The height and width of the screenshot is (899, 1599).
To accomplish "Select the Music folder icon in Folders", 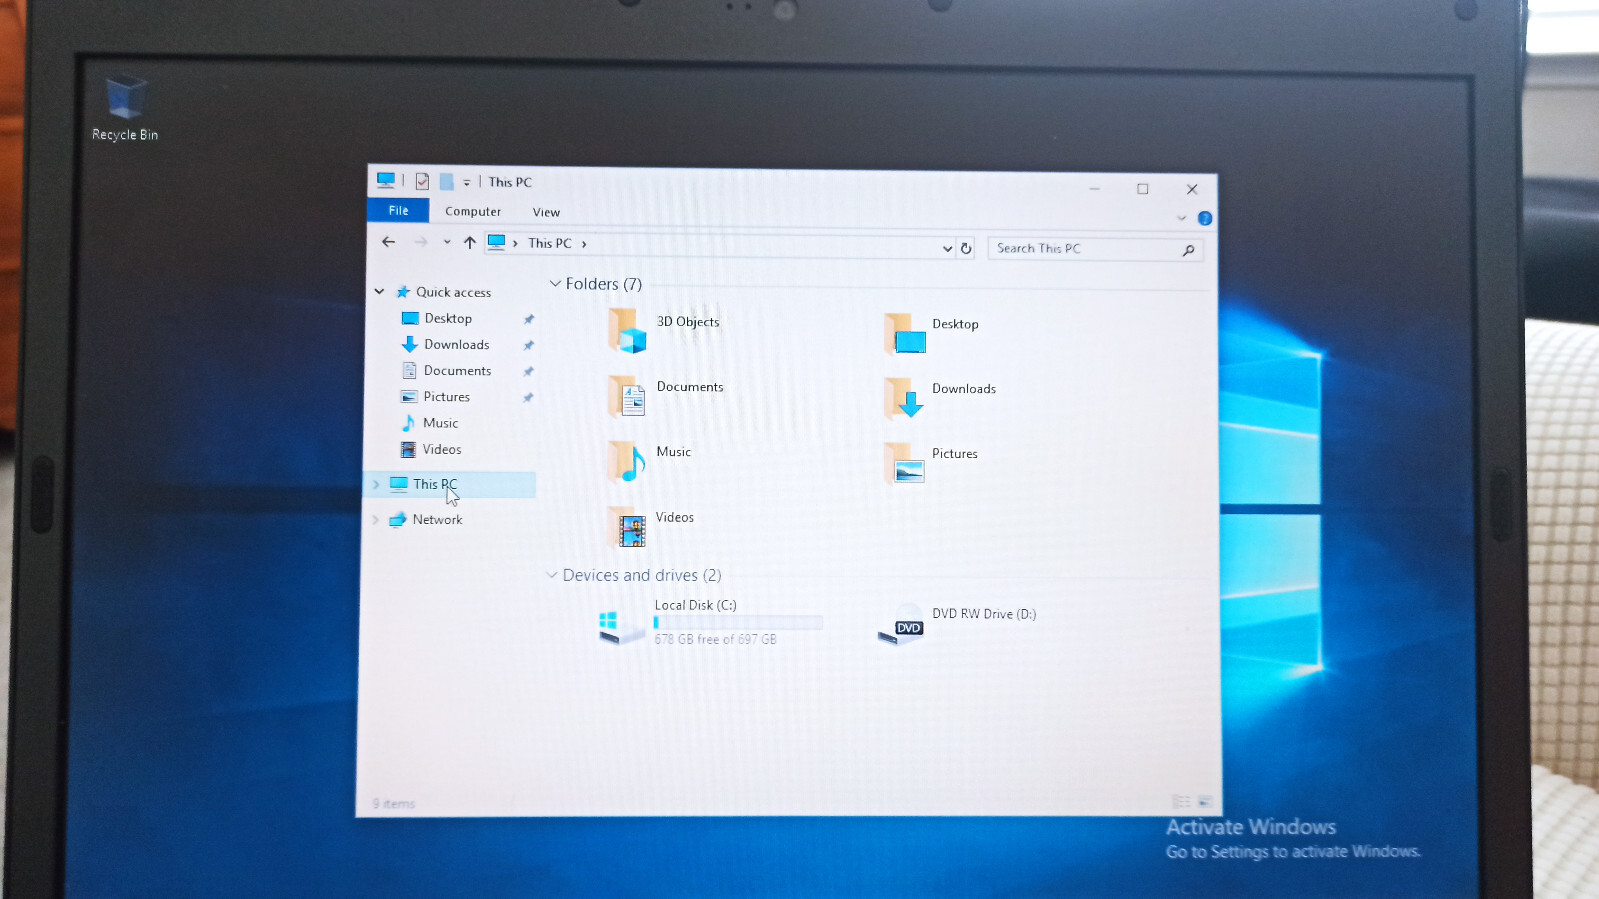I will (x=627, y=461).
